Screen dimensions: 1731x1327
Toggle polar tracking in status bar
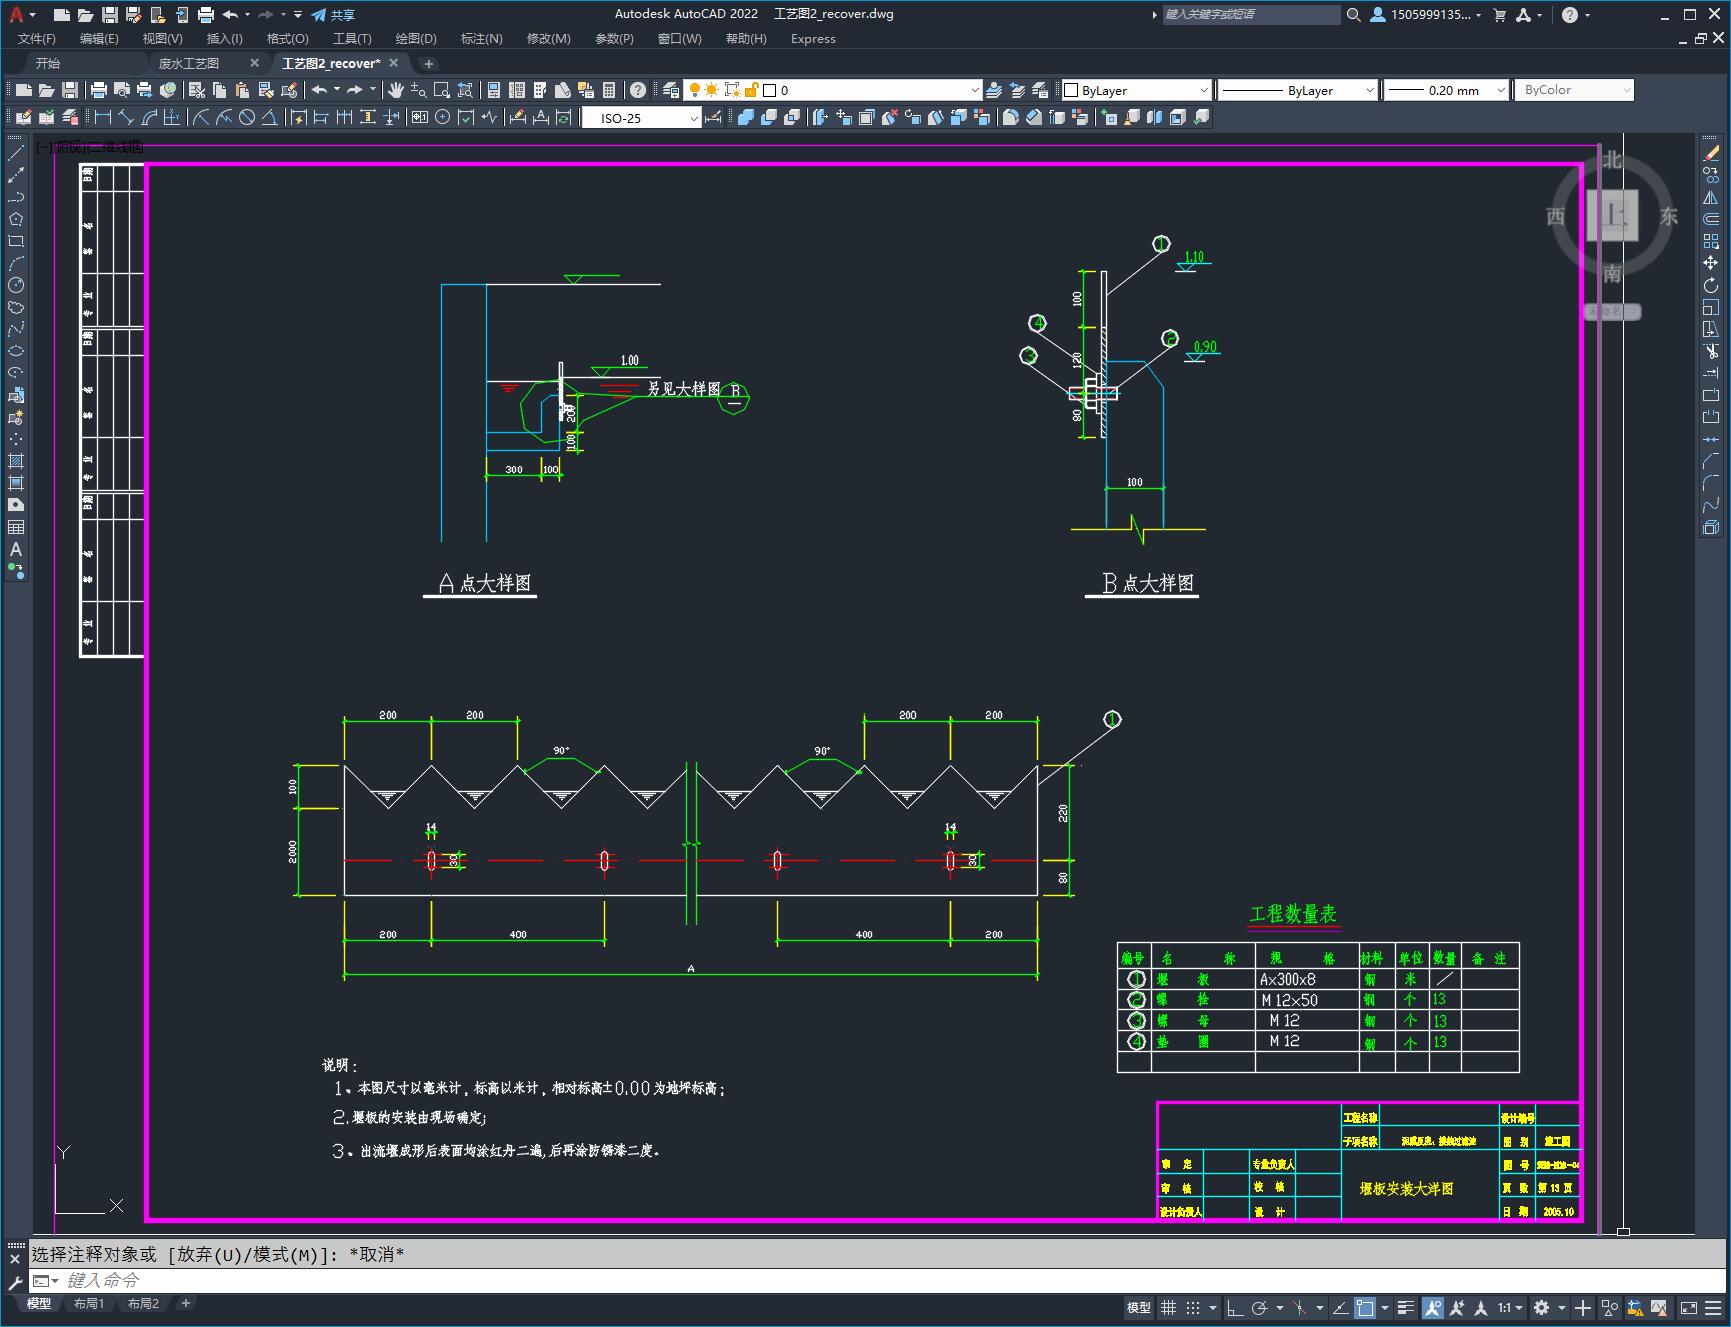(1260, 1307)
